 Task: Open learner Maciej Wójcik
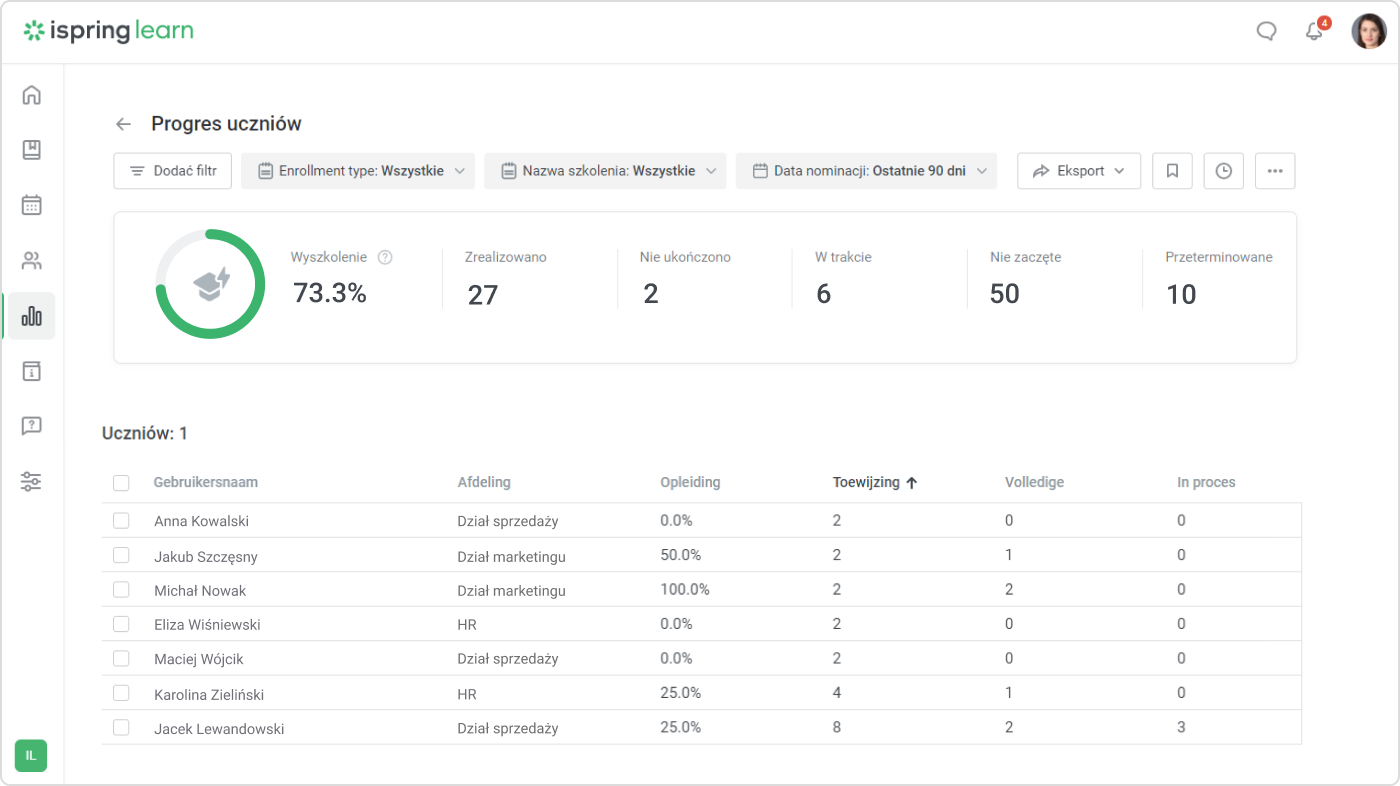coord(199,659)
